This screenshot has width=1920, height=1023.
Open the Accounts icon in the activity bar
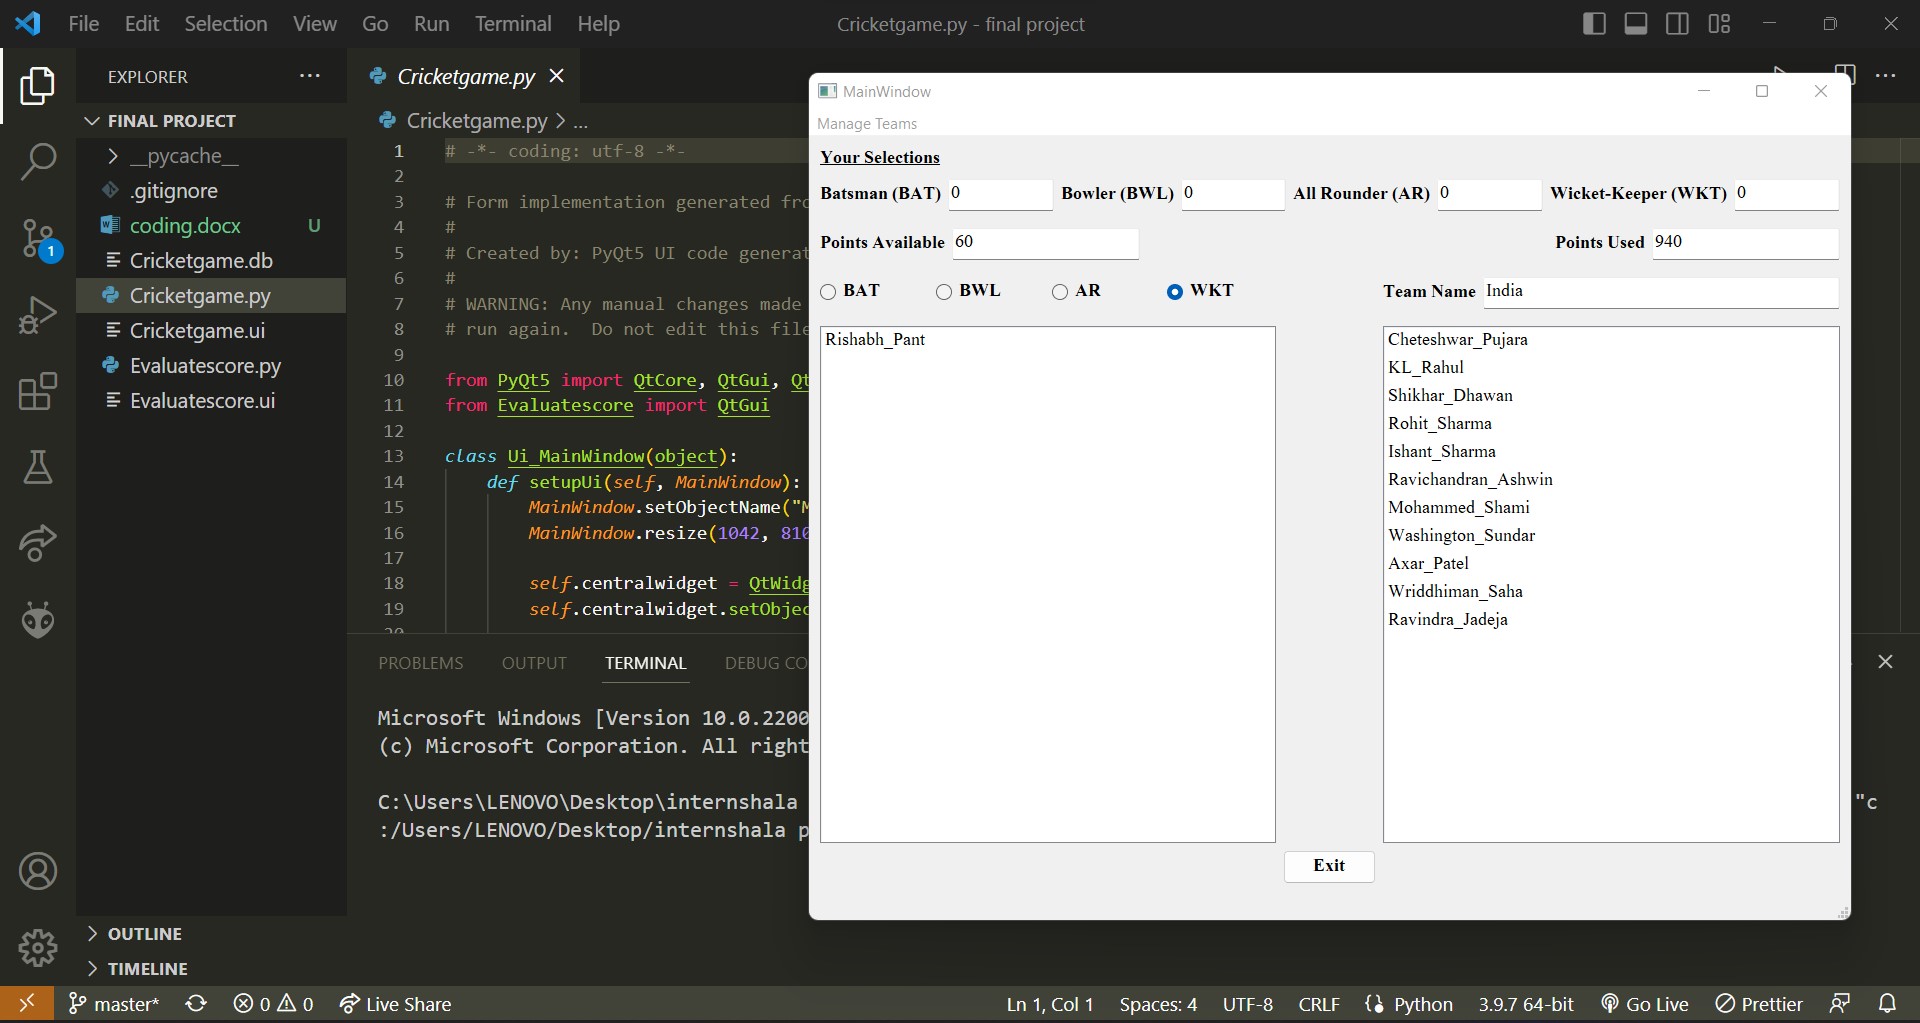pos(38,871)
